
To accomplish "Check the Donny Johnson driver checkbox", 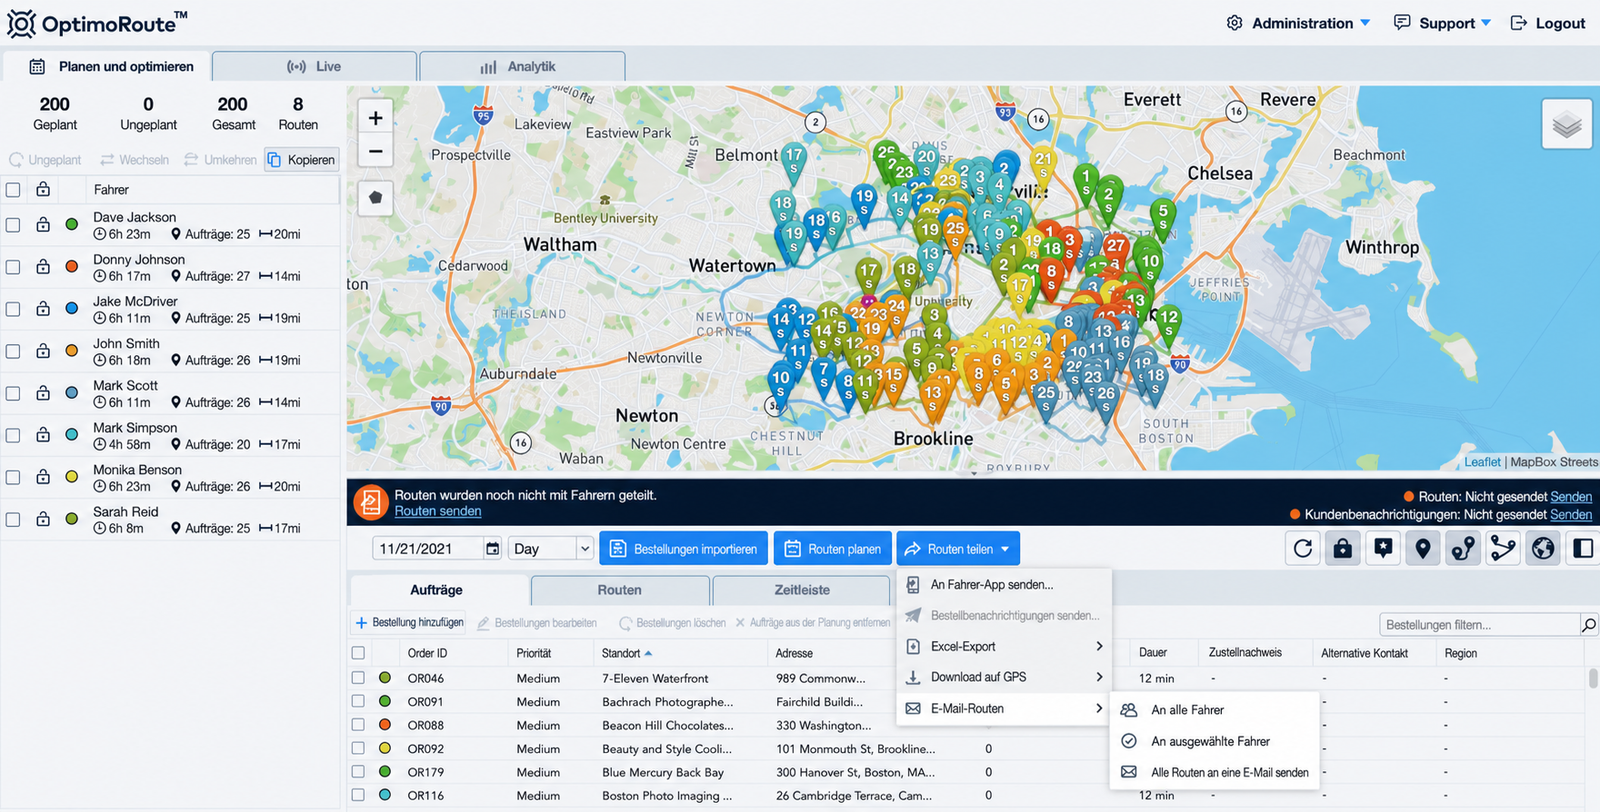I will point(13,267).
